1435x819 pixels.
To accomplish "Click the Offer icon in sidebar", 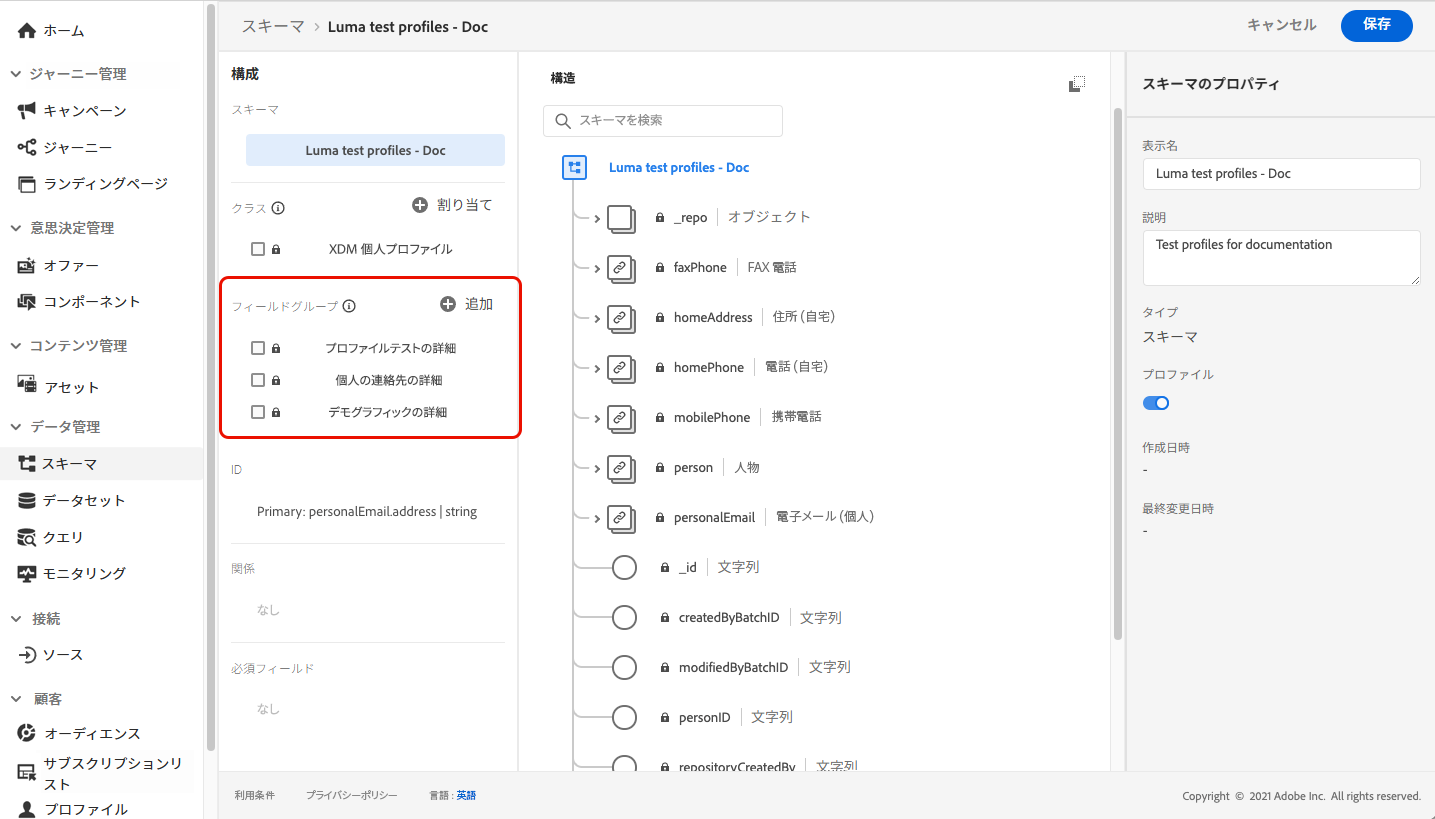I will tap(27, 266).
